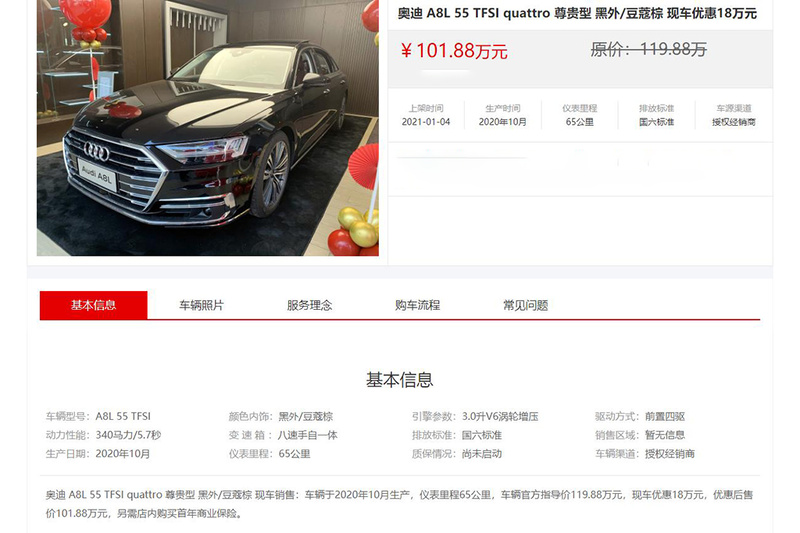Switch to the 车辆照片 tab

click(x=202, y=305)
